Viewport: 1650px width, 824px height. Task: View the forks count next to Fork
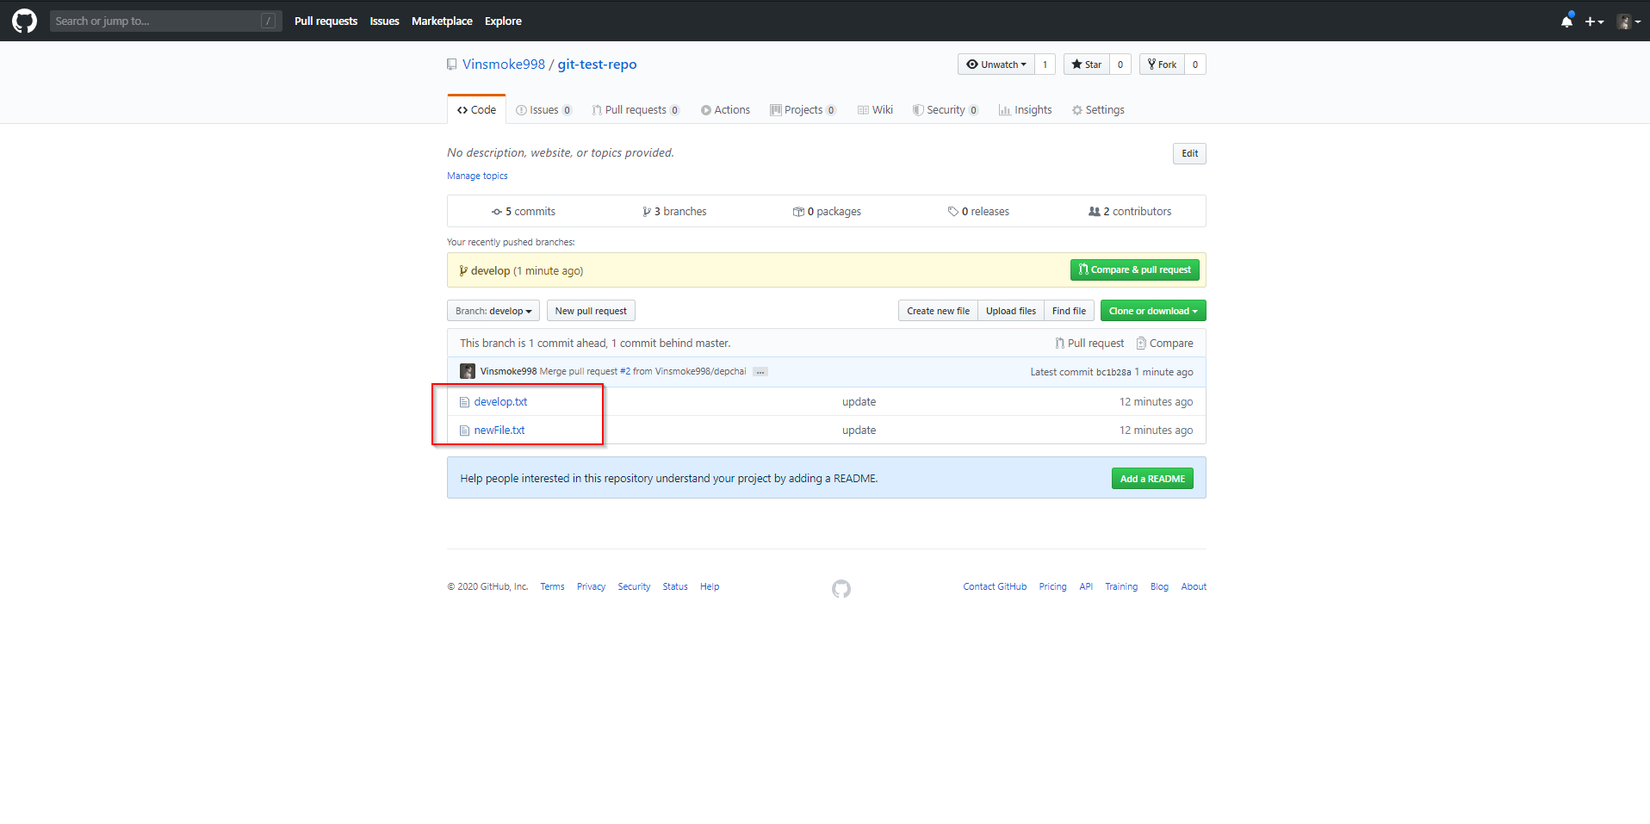click(1195, 64)
